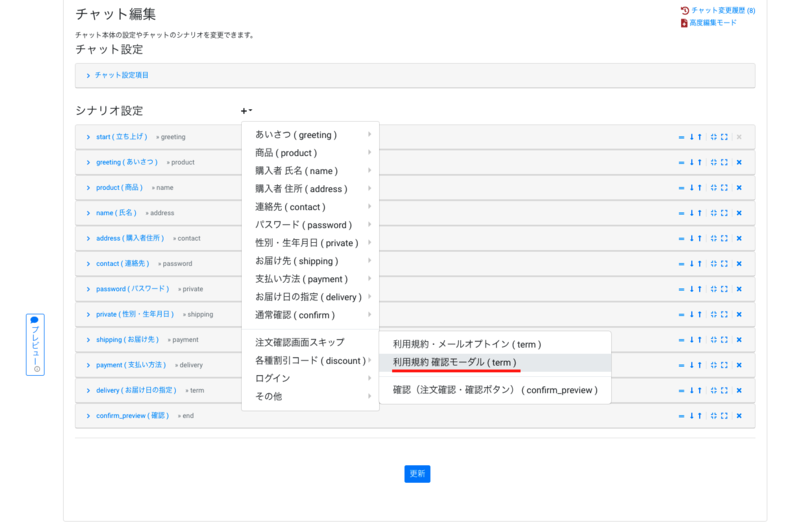The width and height of the screenshot is (800, 525).
Task: Click the up arrow on the delivery row
Action: (700, 390)
